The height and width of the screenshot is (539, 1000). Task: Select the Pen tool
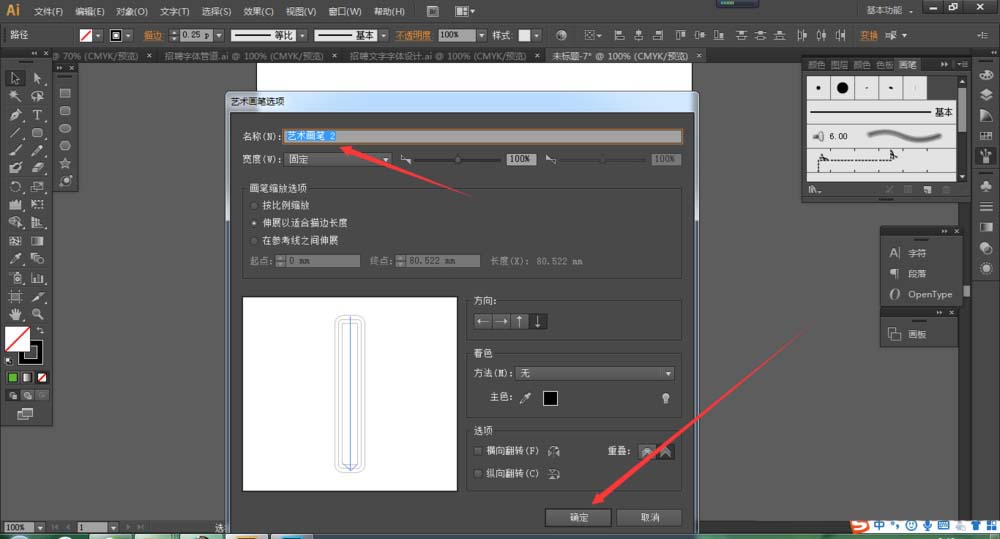[x=15, y=115]
